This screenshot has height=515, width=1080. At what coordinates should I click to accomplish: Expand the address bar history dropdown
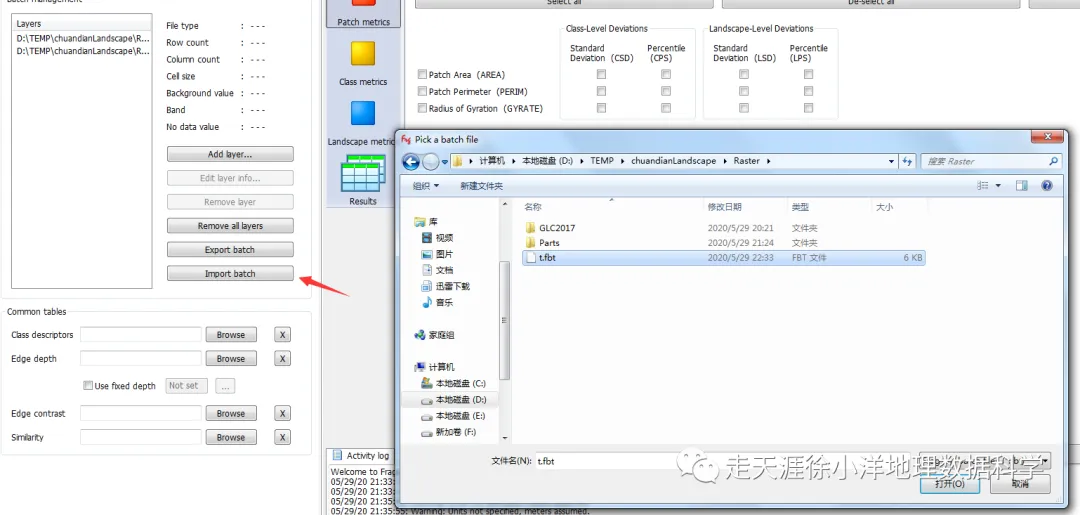[892, 161]
